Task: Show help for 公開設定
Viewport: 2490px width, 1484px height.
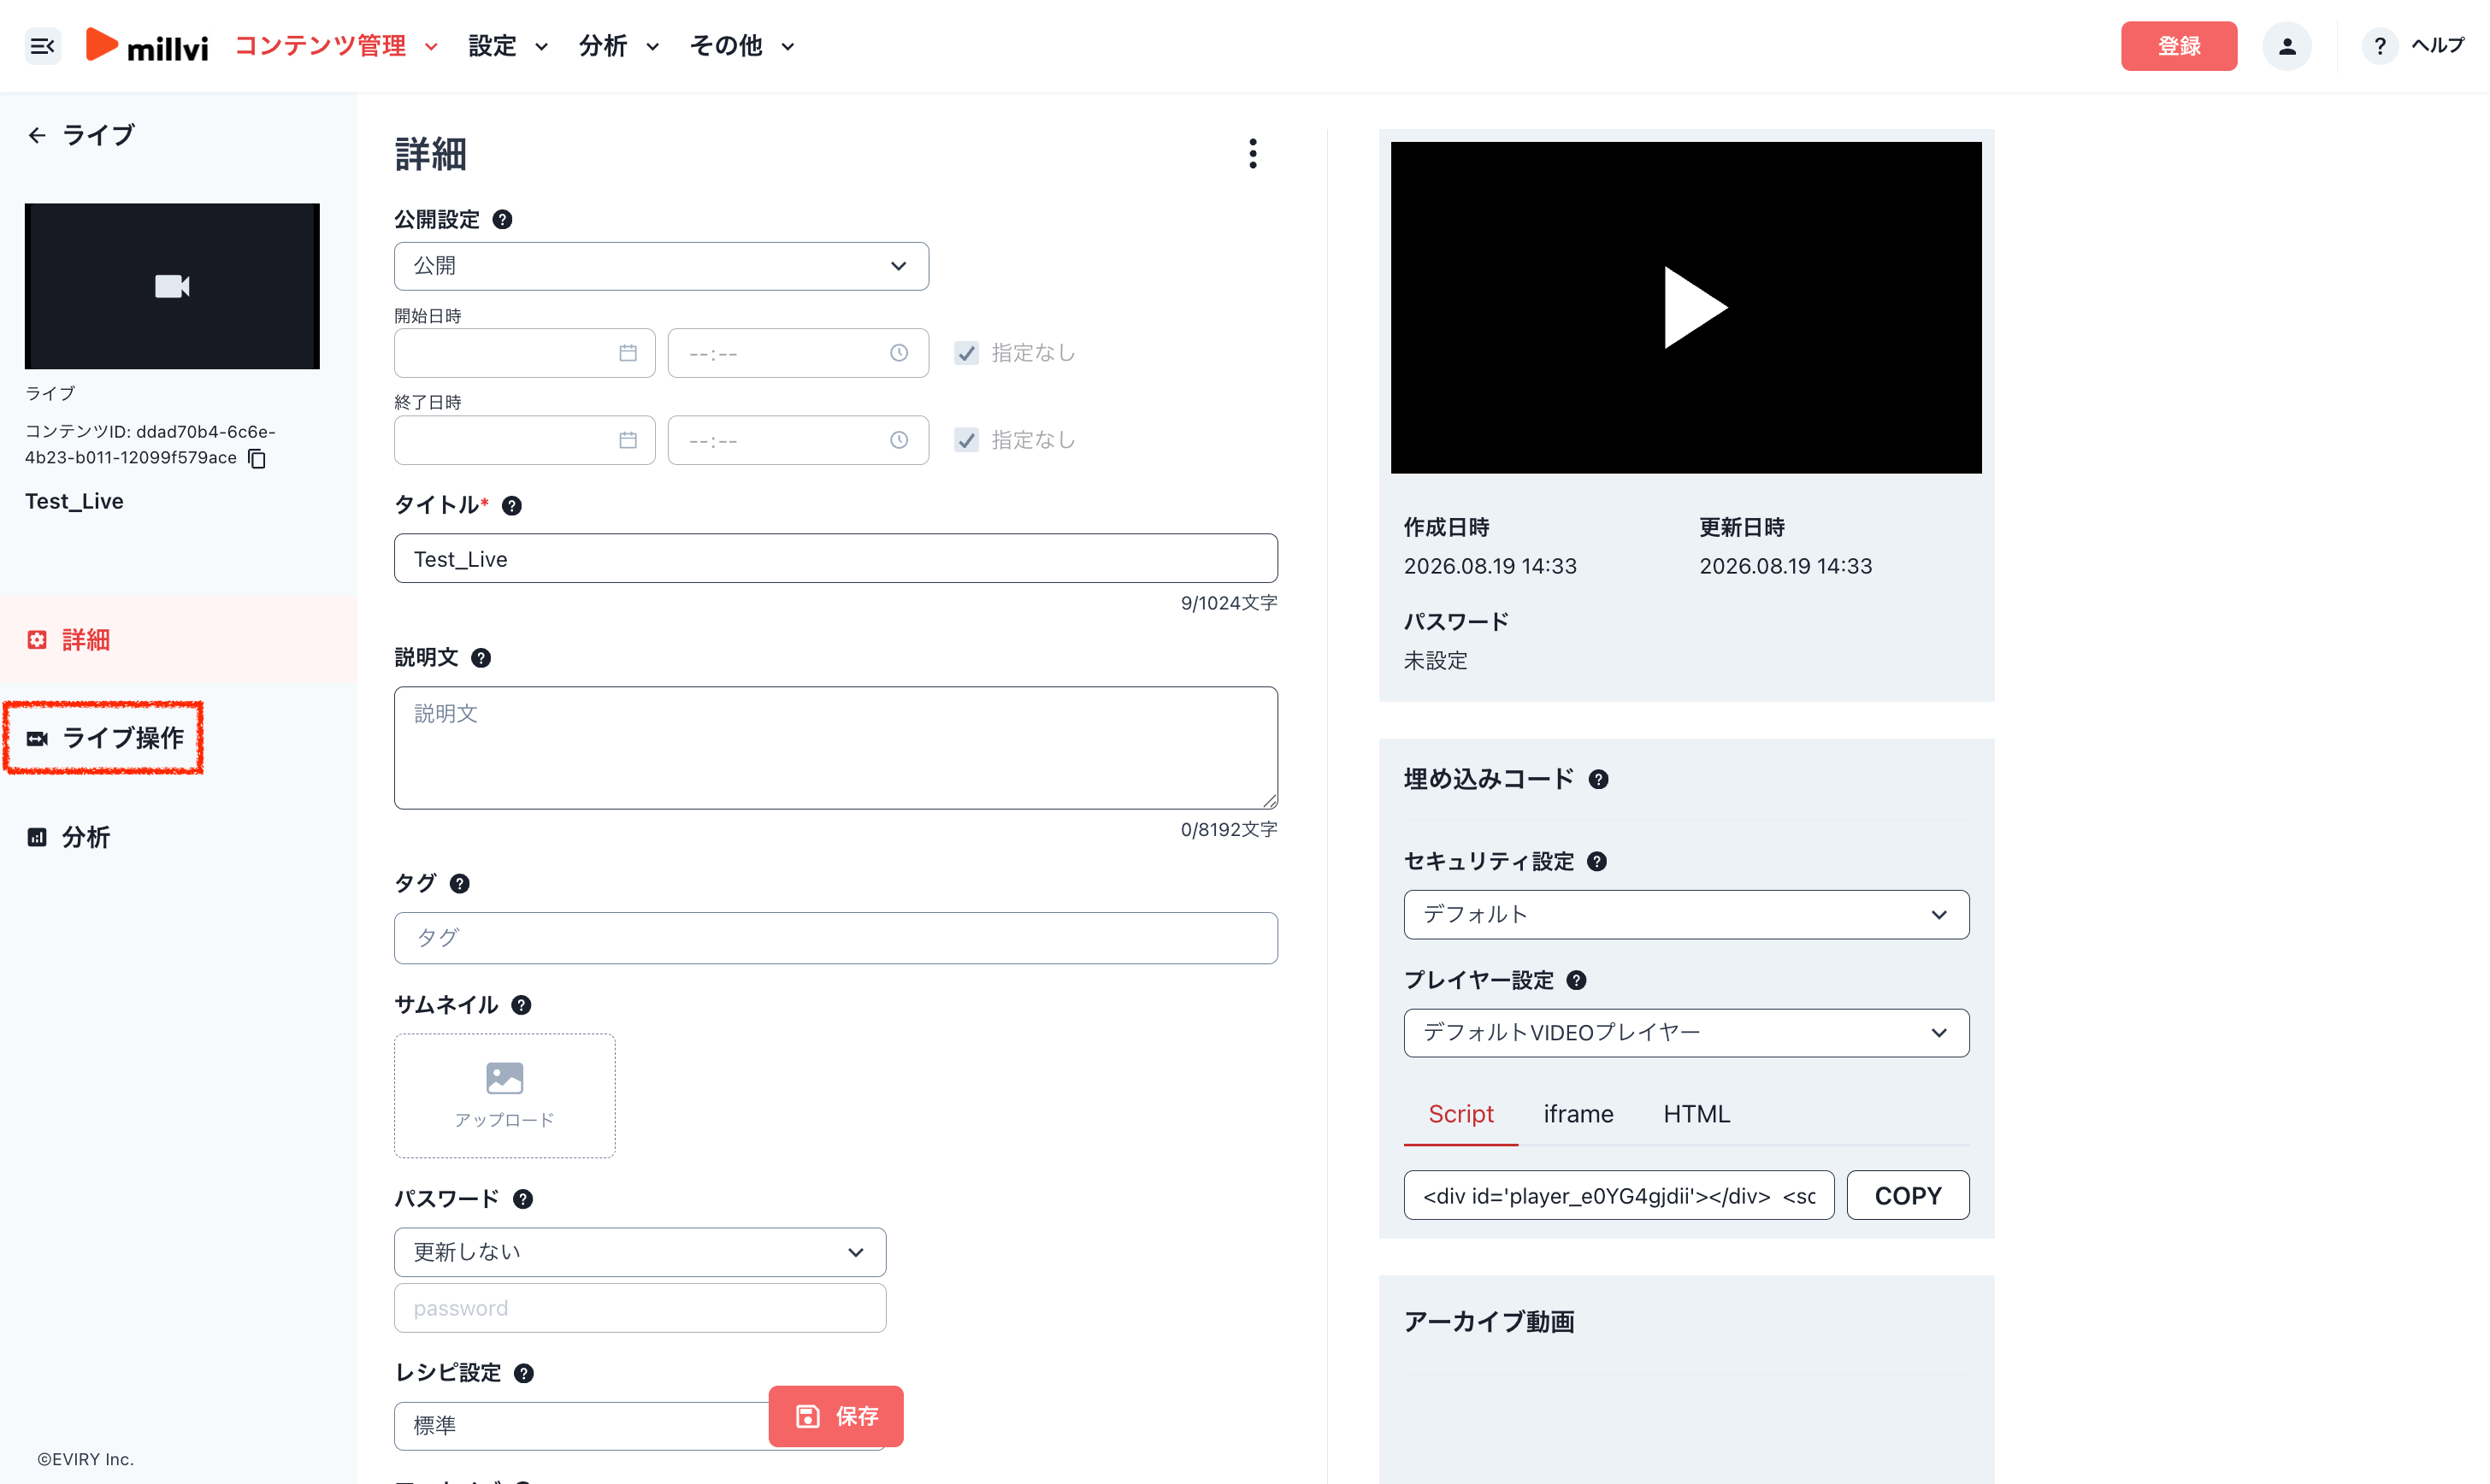Action: point(503,220)
